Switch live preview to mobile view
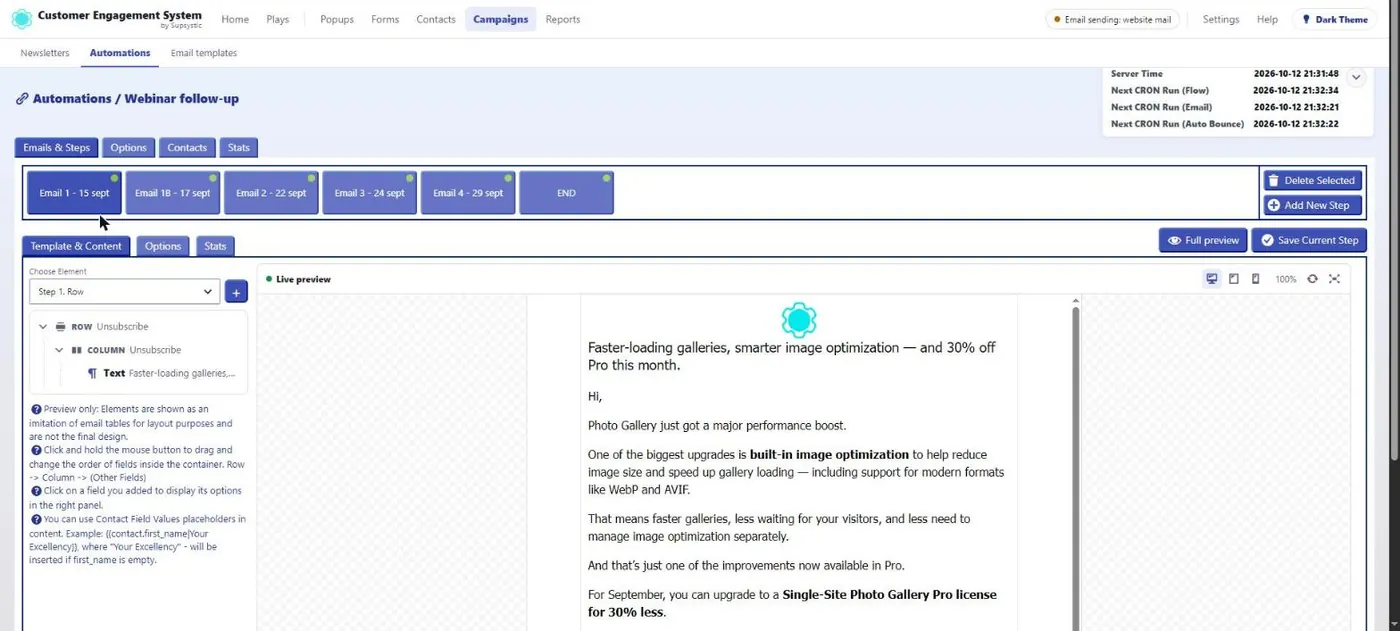1400x631 pixels. click(1255, 279)
